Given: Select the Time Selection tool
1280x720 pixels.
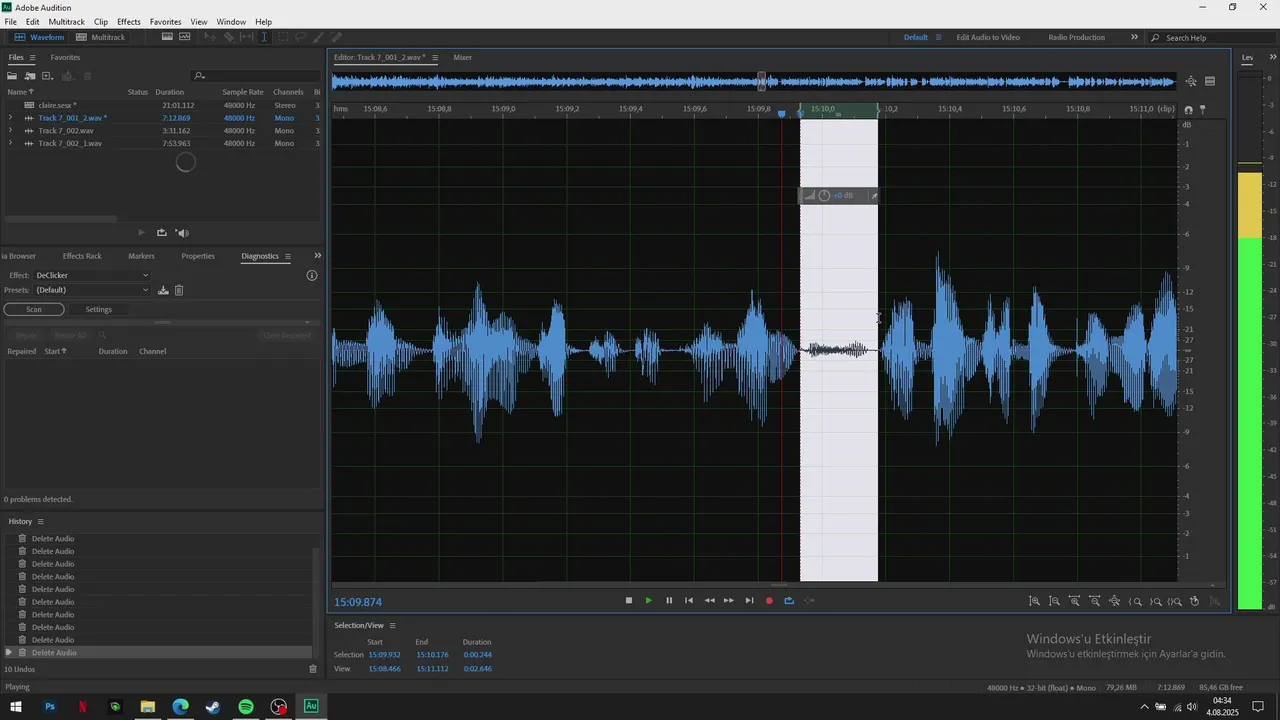Looking at the screenshot, I should pyautogui.click(x=264, y=37).
